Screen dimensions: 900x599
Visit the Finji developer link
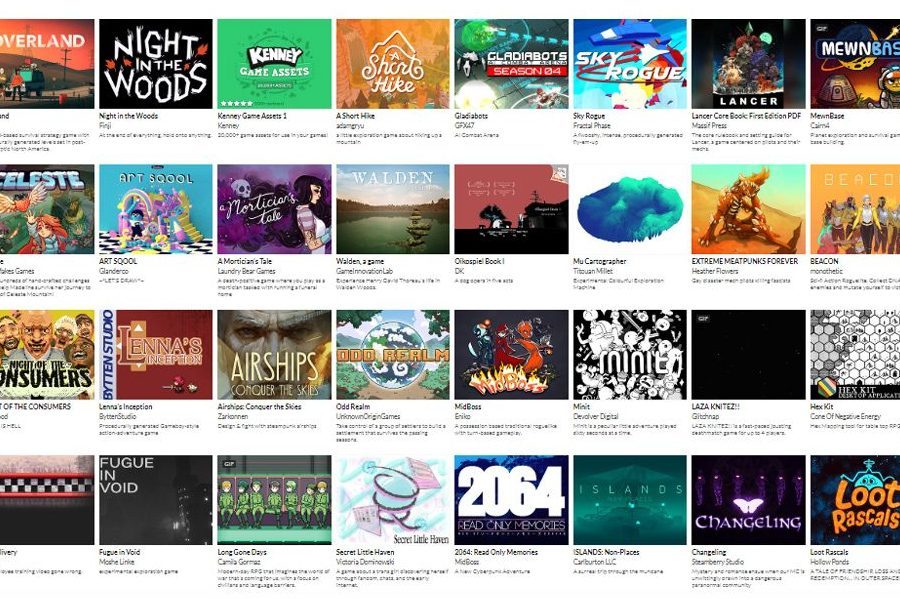[x=105, y=125]
